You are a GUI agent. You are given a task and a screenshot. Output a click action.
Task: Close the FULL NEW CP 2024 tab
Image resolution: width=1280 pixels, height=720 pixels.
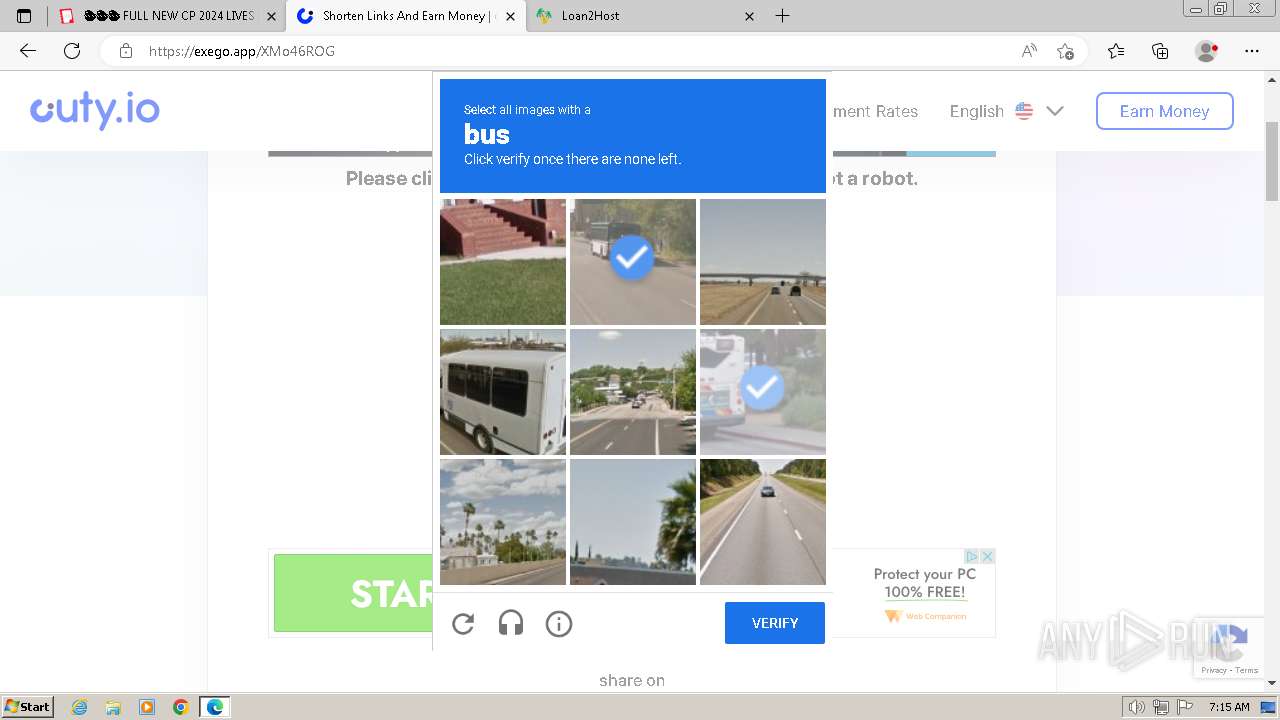tap(271, 16)
